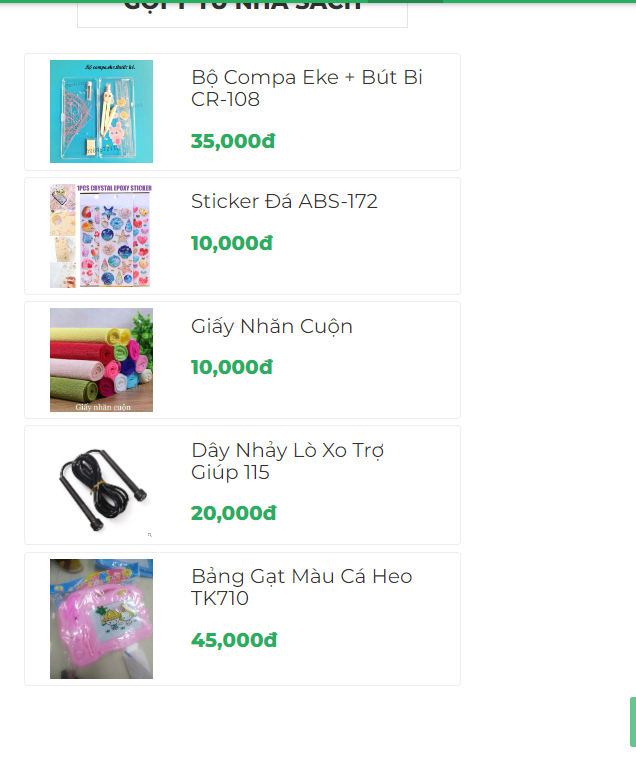View the pink dolphin drawing board image
636x758 pixels.
(101, 618)
